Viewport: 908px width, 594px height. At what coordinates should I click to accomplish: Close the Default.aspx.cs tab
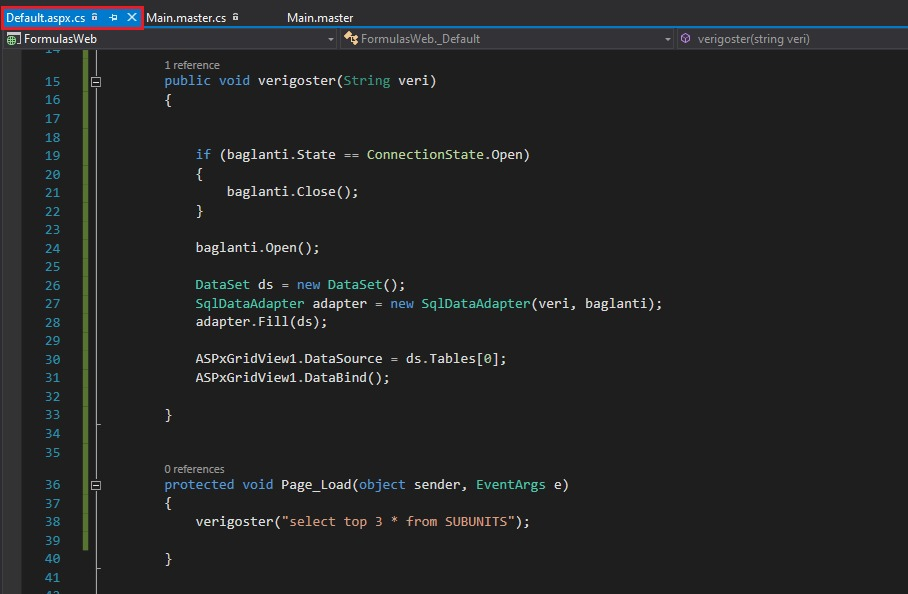tap(130, 17)
